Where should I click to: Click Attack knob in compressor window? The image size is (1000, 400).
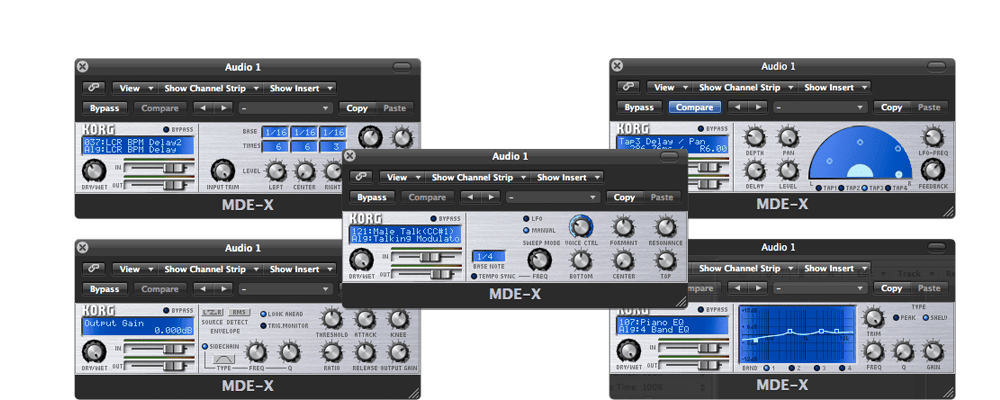365,319
